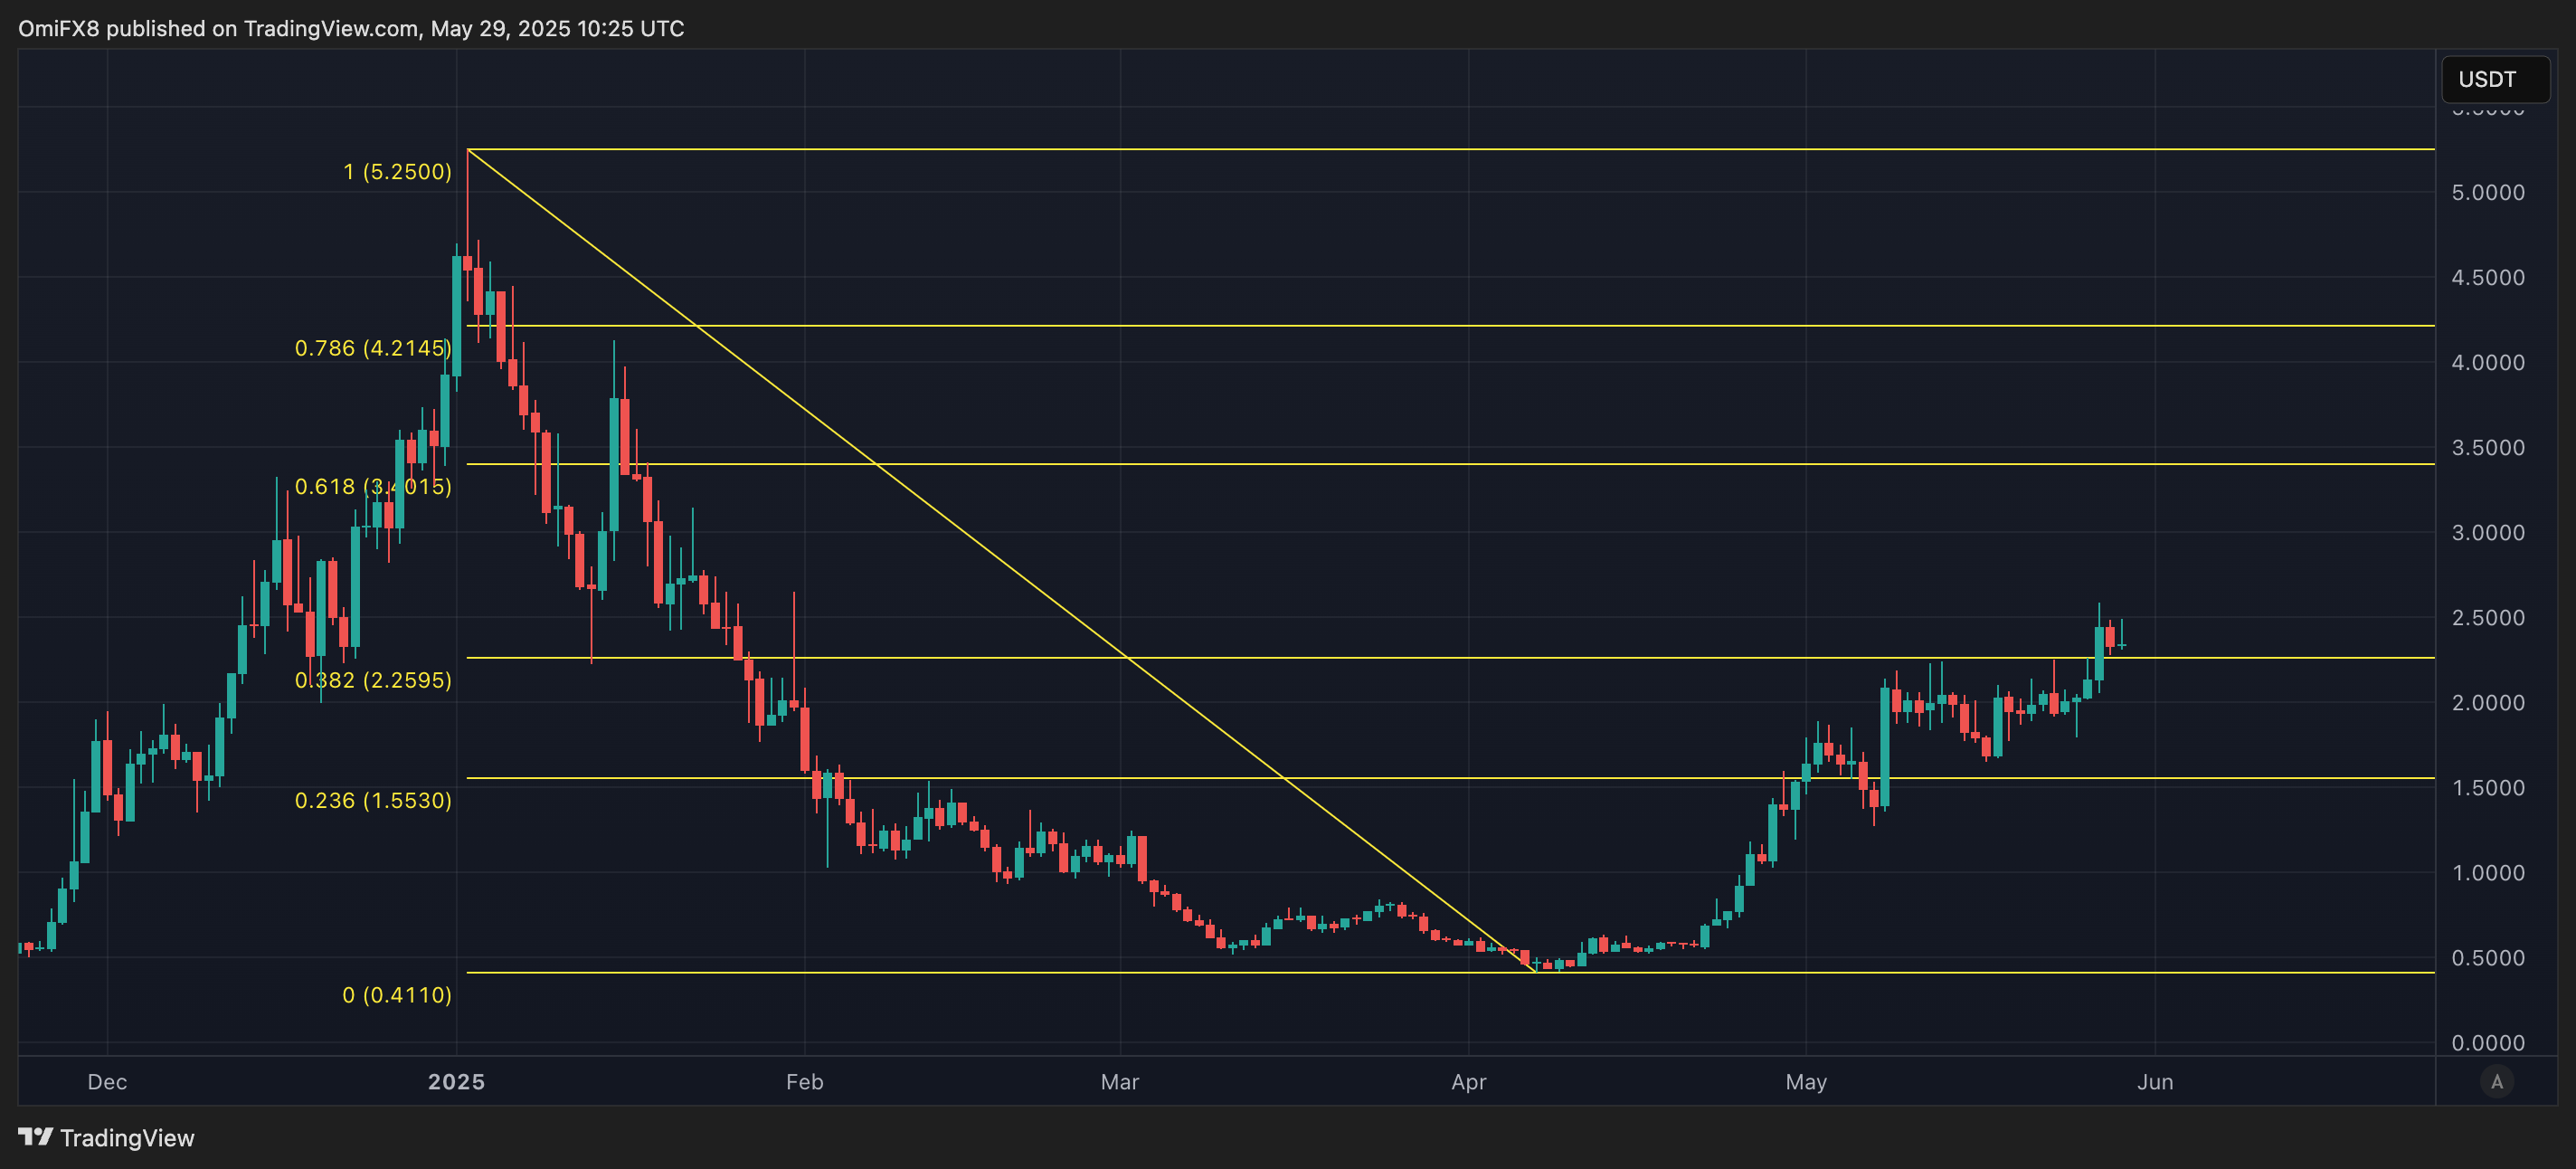Screen dimensions: 2576x1169
Task: Click the 5.0000 price scale value
Action: [2488, 192]
